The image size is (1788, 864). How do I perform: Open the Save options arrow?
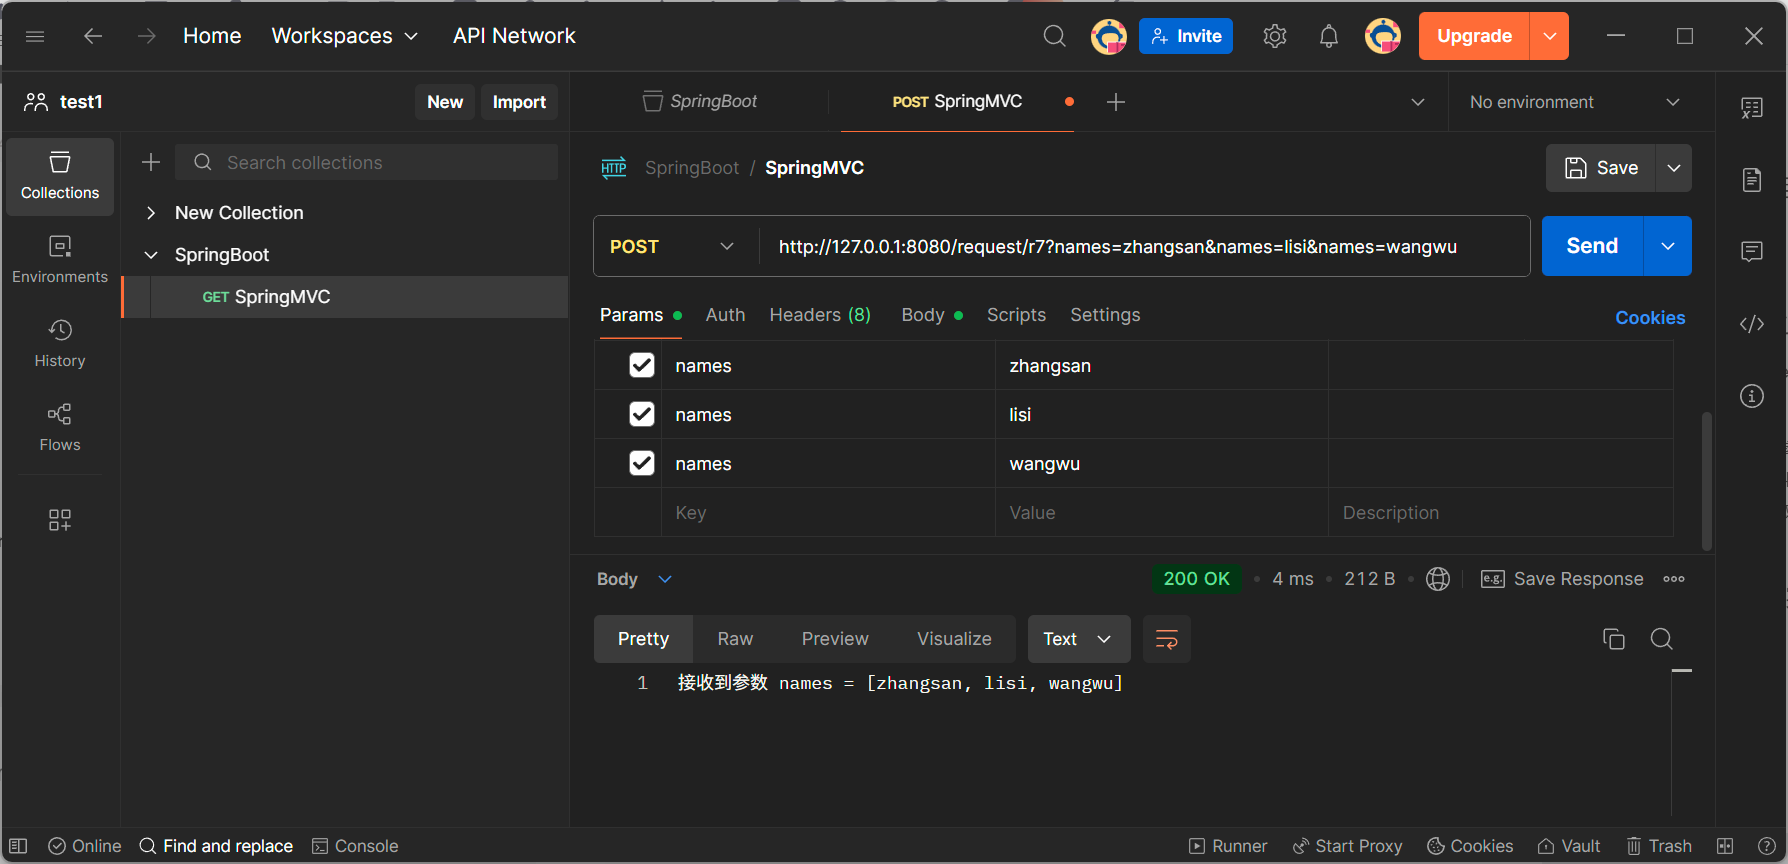click(1674, 168)
